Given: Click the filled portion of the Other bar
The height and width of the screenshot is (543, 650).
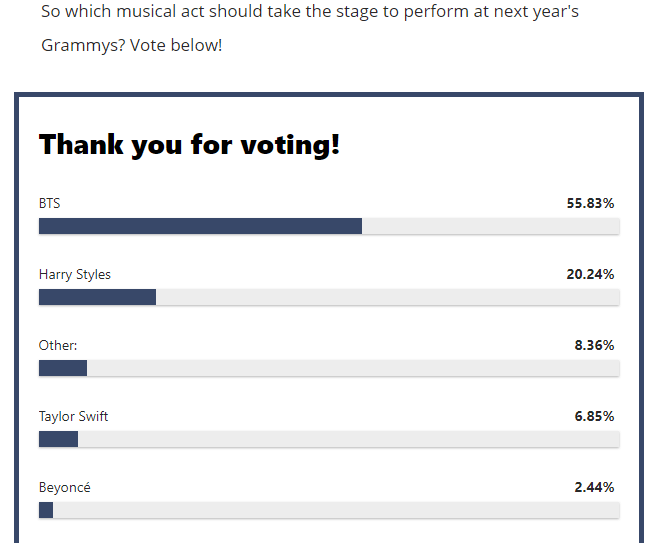Looking at the screenshot, I should [x=63, y=368].
